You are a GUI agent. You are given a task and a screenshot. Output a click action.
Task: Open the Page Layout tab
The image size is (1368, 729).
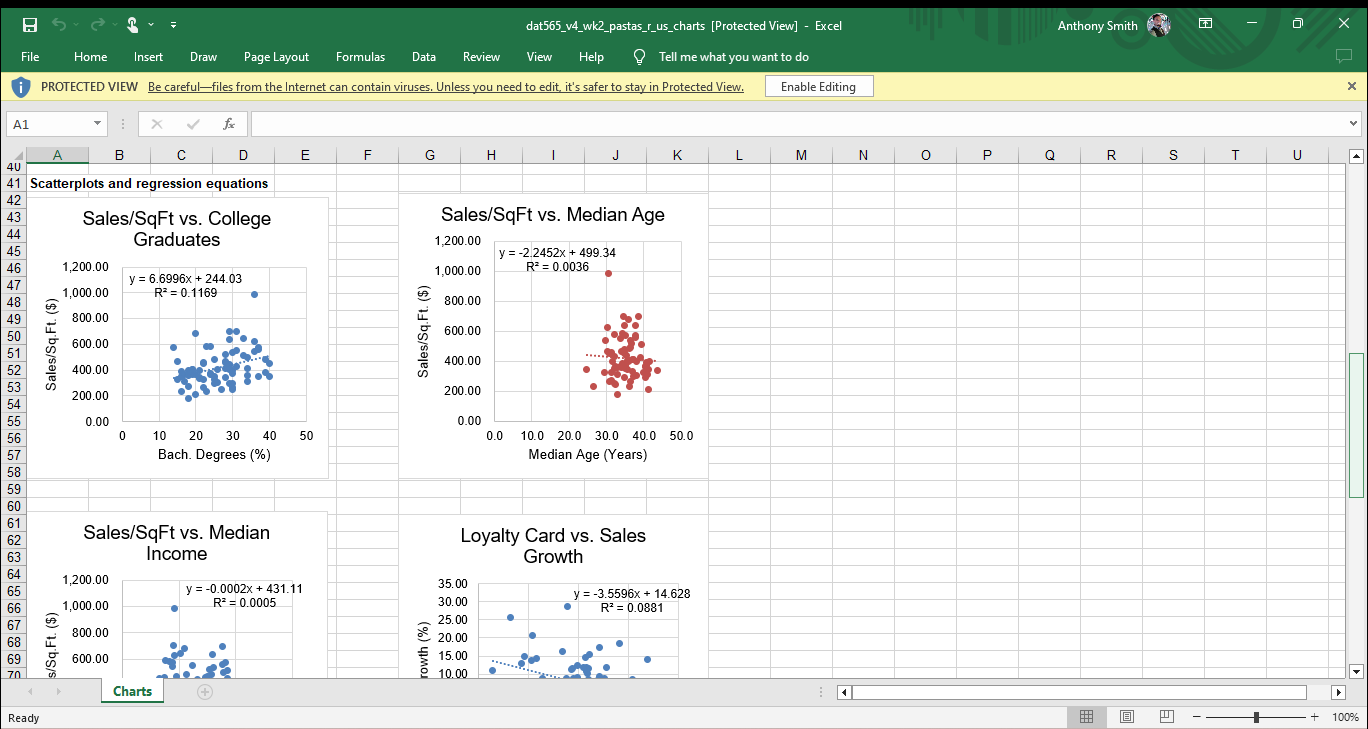coord(277,57)
